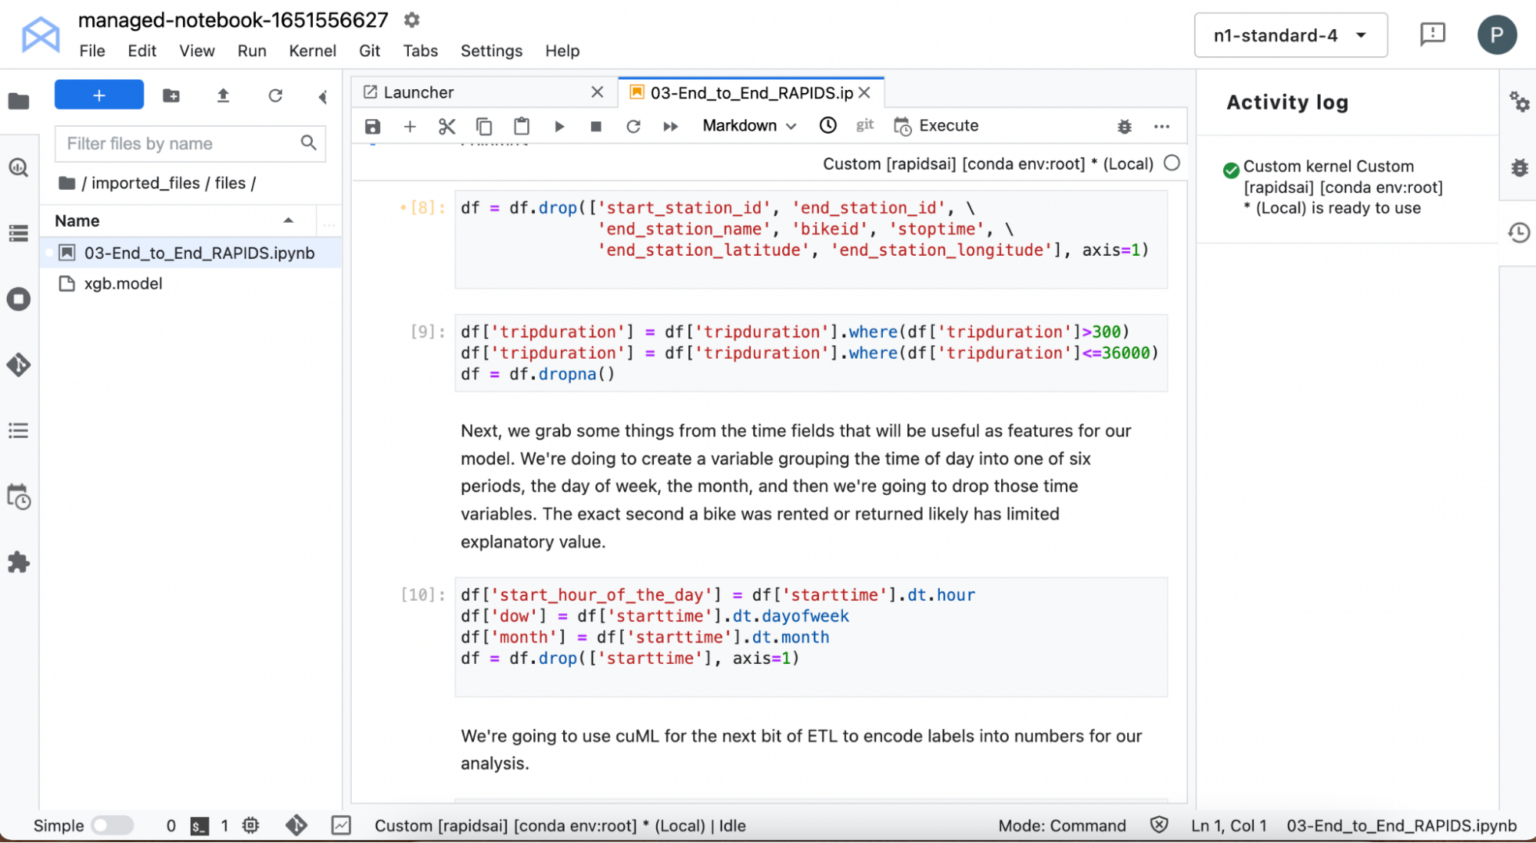Create new launcher with blue plus button

(98, 94)
